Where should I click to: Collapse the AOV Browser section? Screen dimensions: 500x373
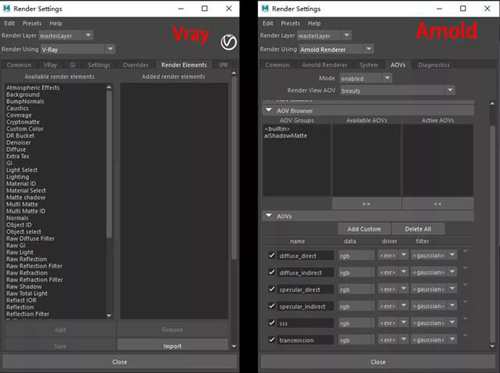(x=269, y=110)
